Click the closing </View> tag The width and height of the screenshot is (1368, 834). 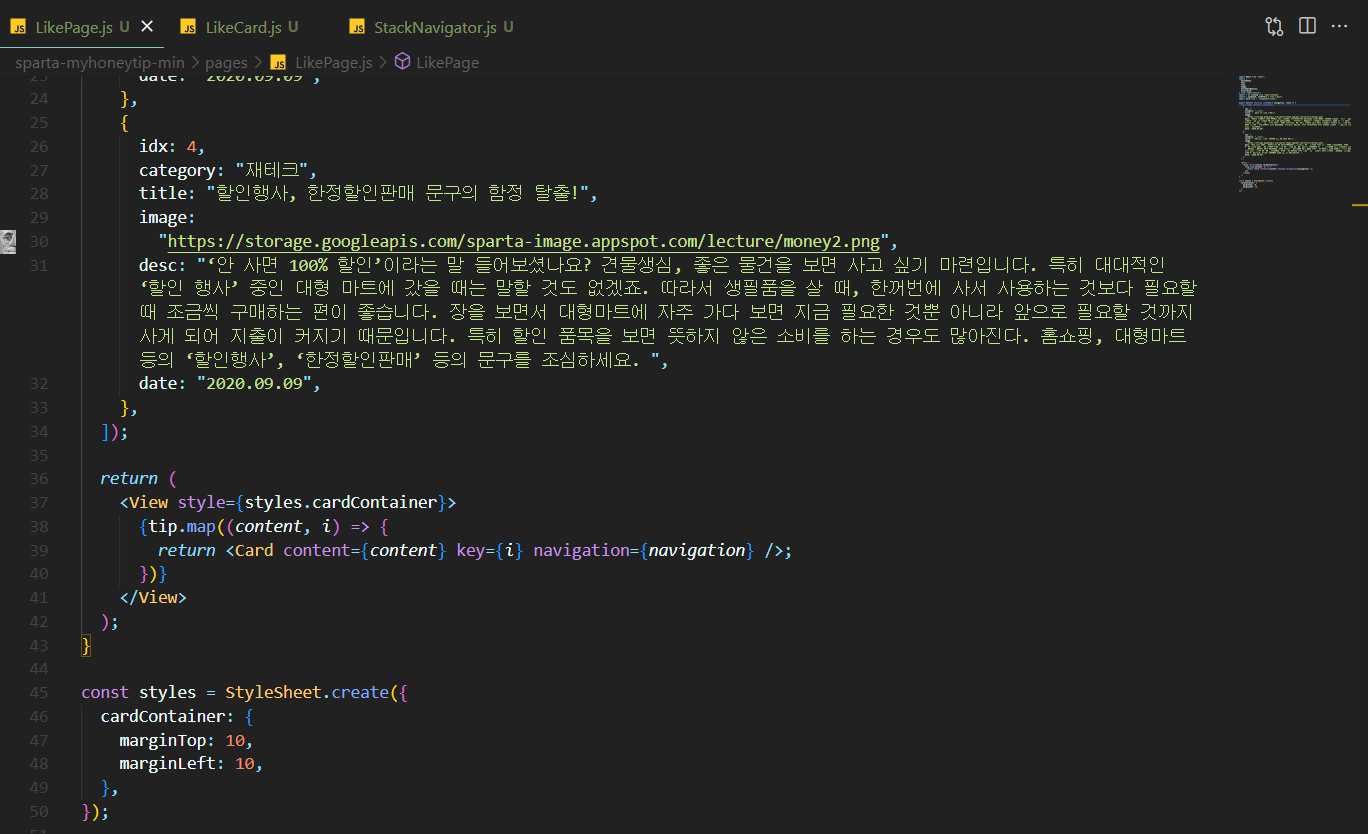point(153,597)
